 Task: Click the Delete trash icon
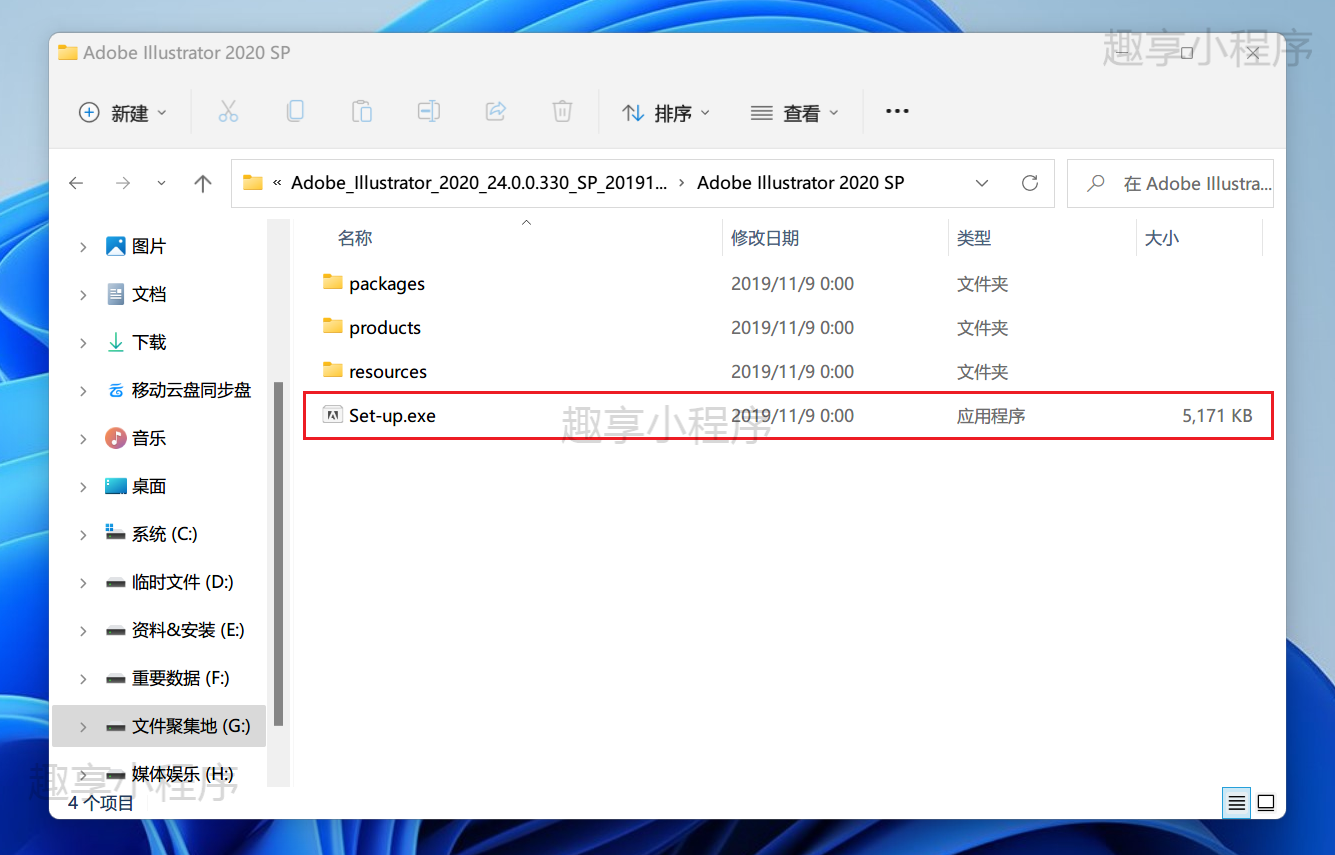[x=563, y=112]
